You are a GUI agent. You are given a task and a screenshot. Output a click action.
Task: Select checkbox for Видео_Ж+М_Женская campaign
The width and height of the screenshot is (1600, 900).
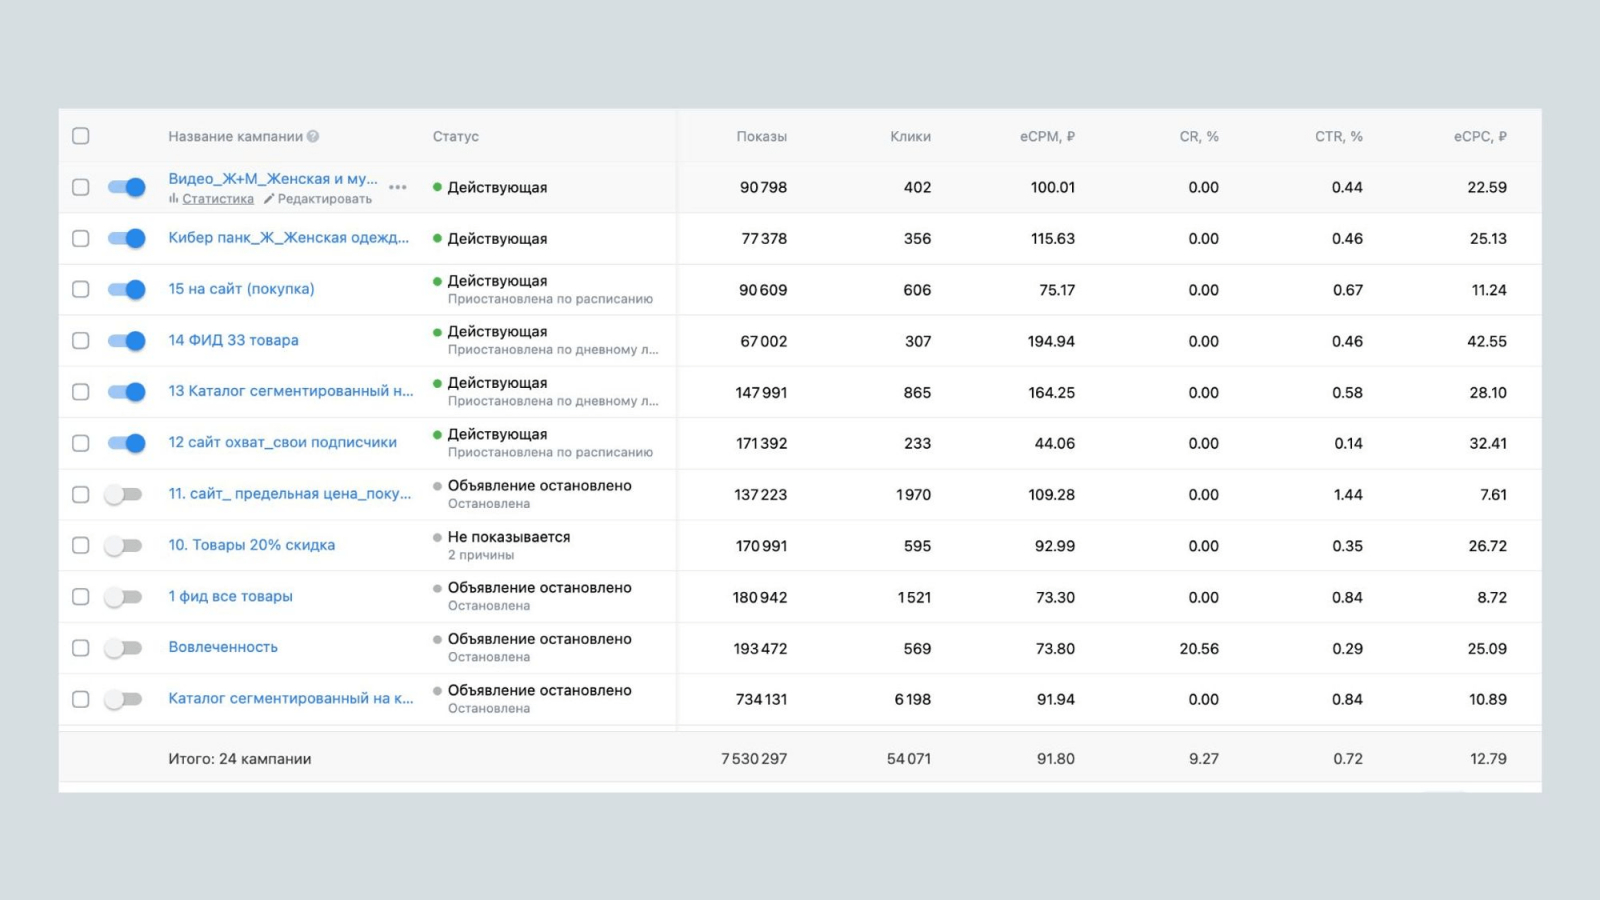click(x=81, y=187)
